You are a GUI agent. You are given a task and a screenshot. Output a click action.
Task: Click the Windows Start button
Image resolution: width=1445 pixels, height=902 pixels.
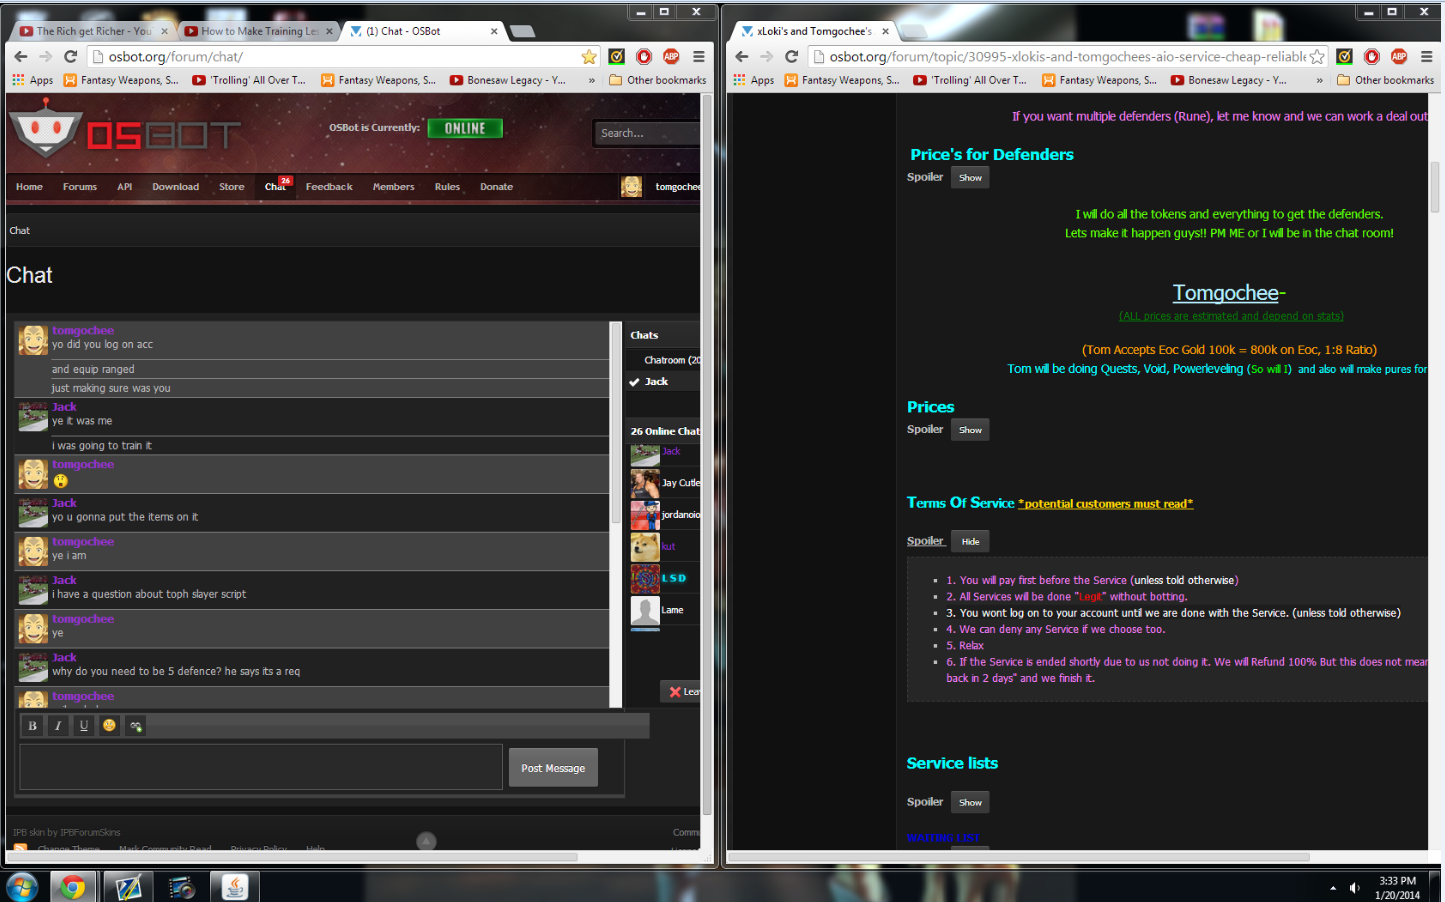pos(21,886)
